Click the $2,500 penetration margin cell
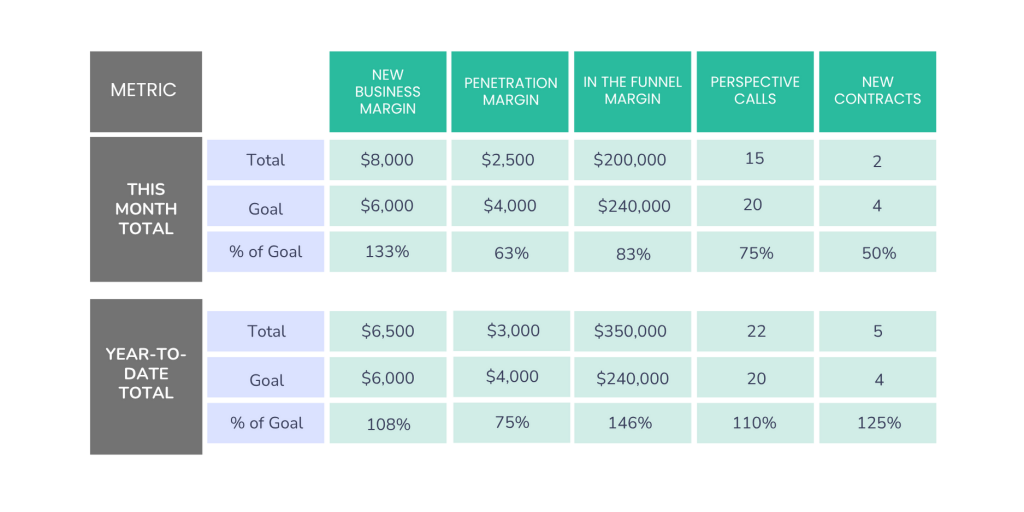The image size is (1024, 512). coord(510,160)
